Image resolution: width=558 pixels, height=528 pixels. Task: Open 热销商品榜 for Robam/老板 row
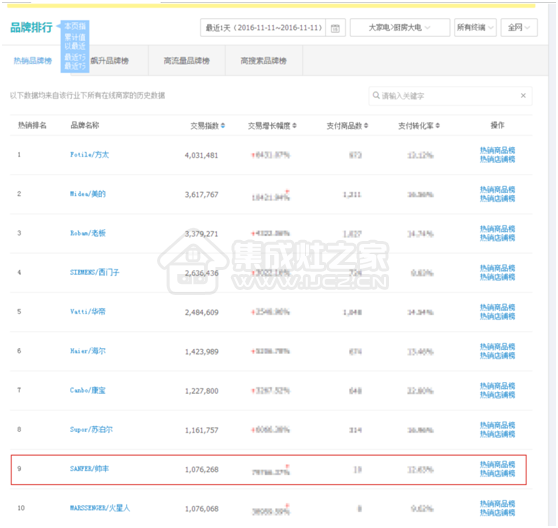click(x=497, y=228)
